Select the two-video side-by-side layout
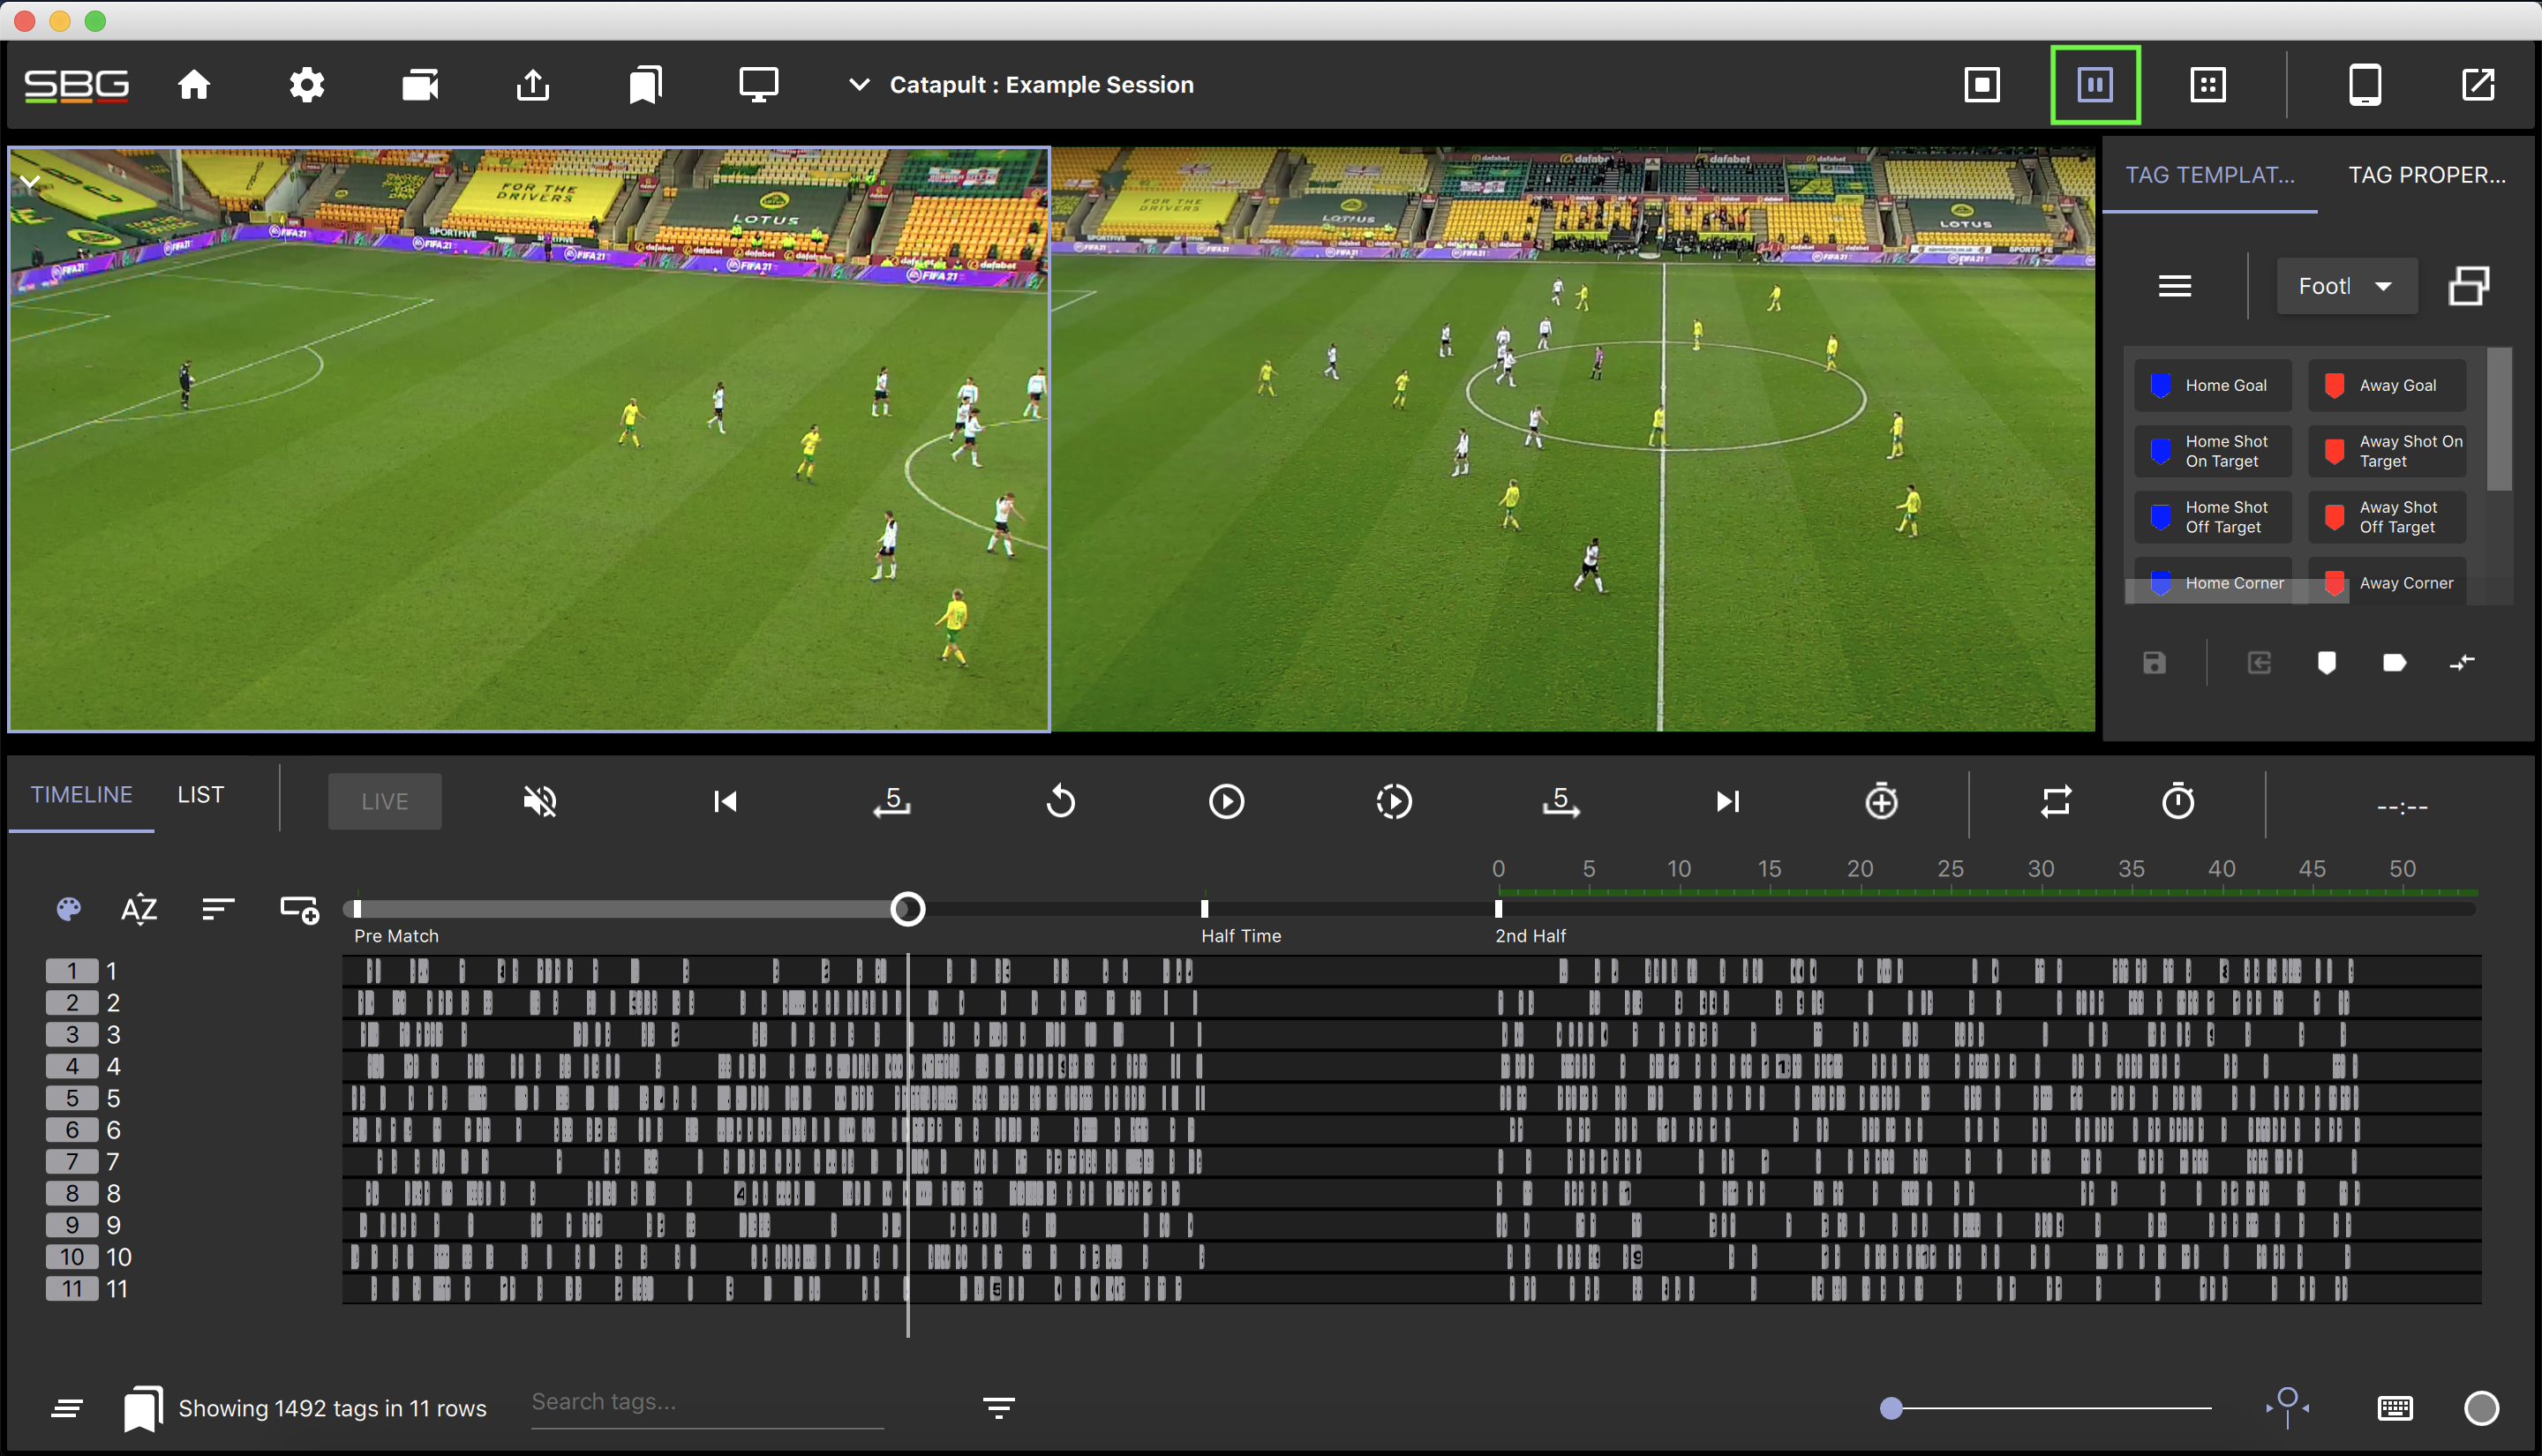The image size is (2542, 1456). click(2095, 85)
